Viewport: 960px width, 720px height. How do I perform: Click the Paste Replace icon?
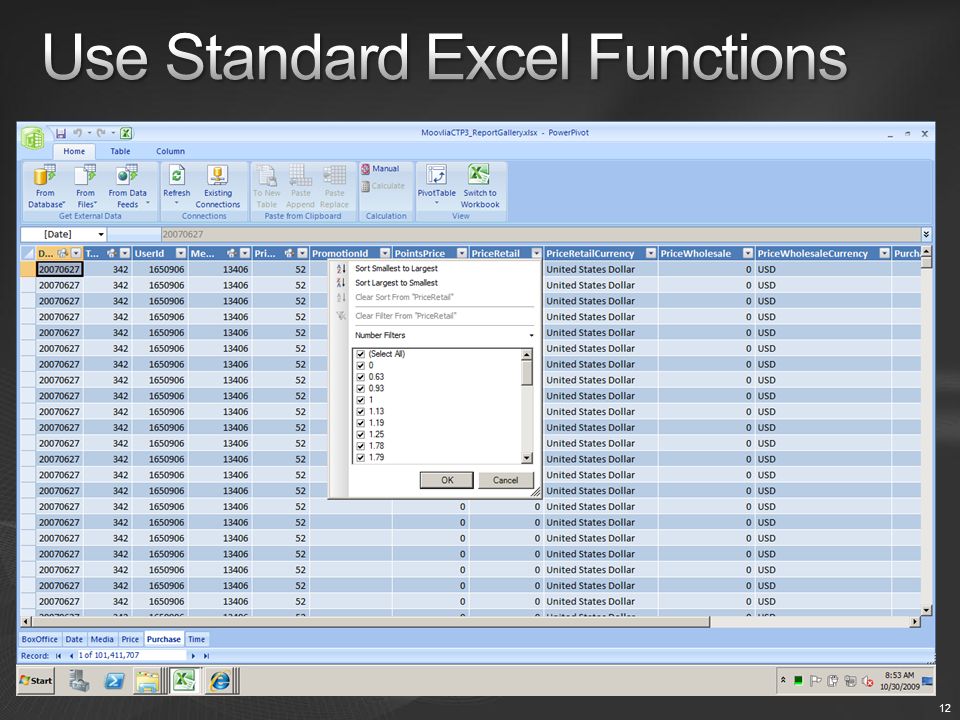[334, 176]
